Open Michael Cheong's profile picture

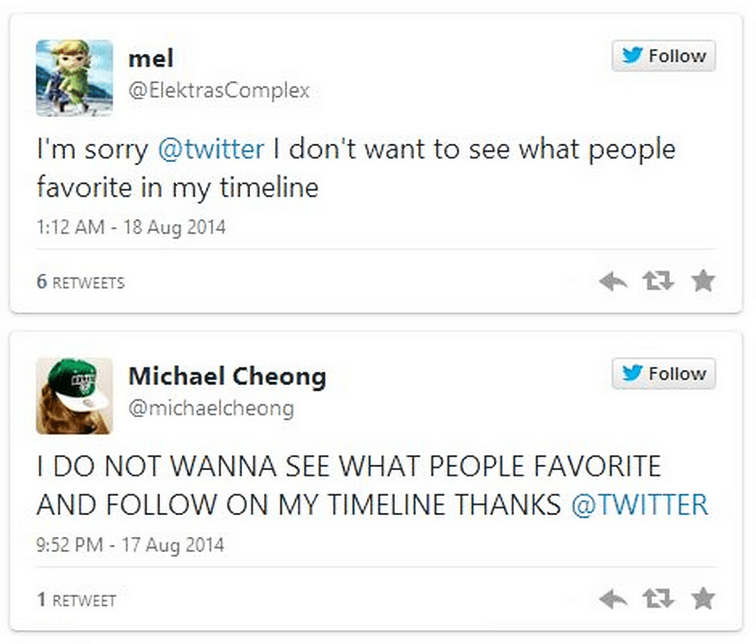pyautogui.click(x=74, y=395)
